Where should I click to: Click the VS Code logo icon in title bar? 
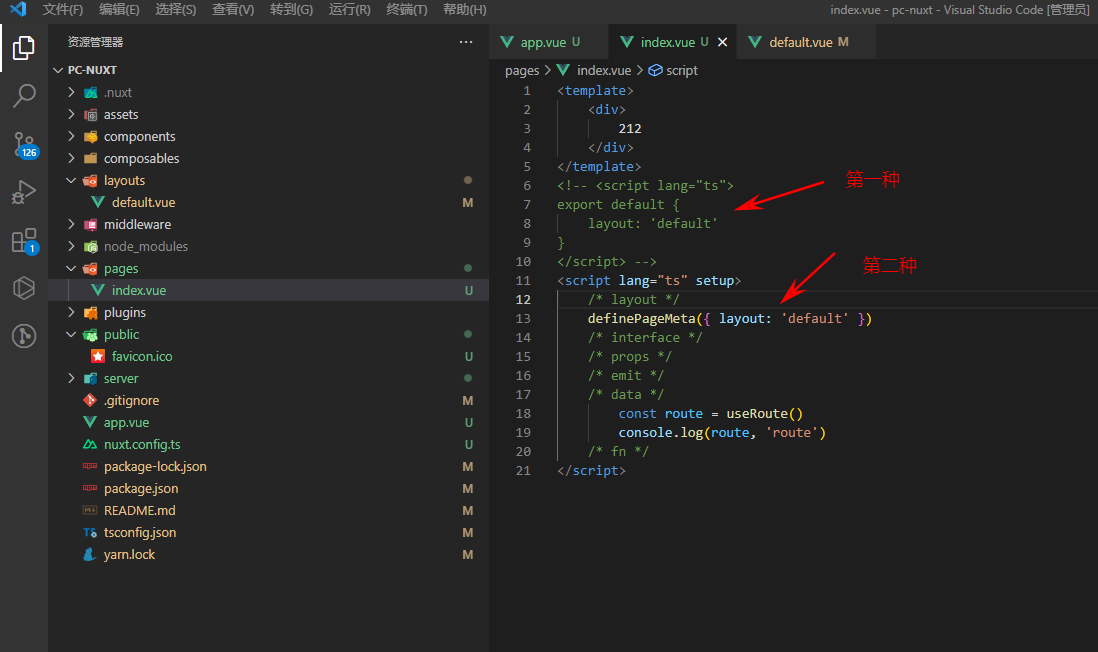click(x=18, y=9)
